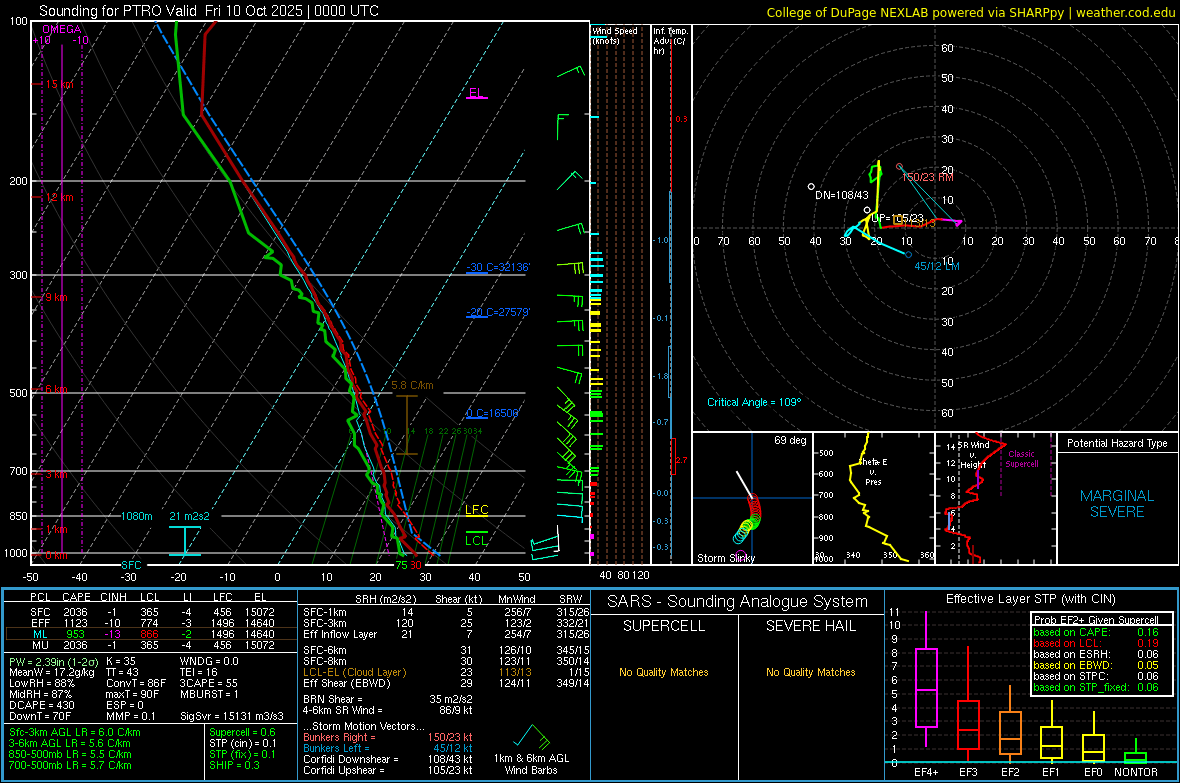Click the 'DN=108/43' hodograph label
This screenshot has width=1180, height=783.
pos(841,195)
